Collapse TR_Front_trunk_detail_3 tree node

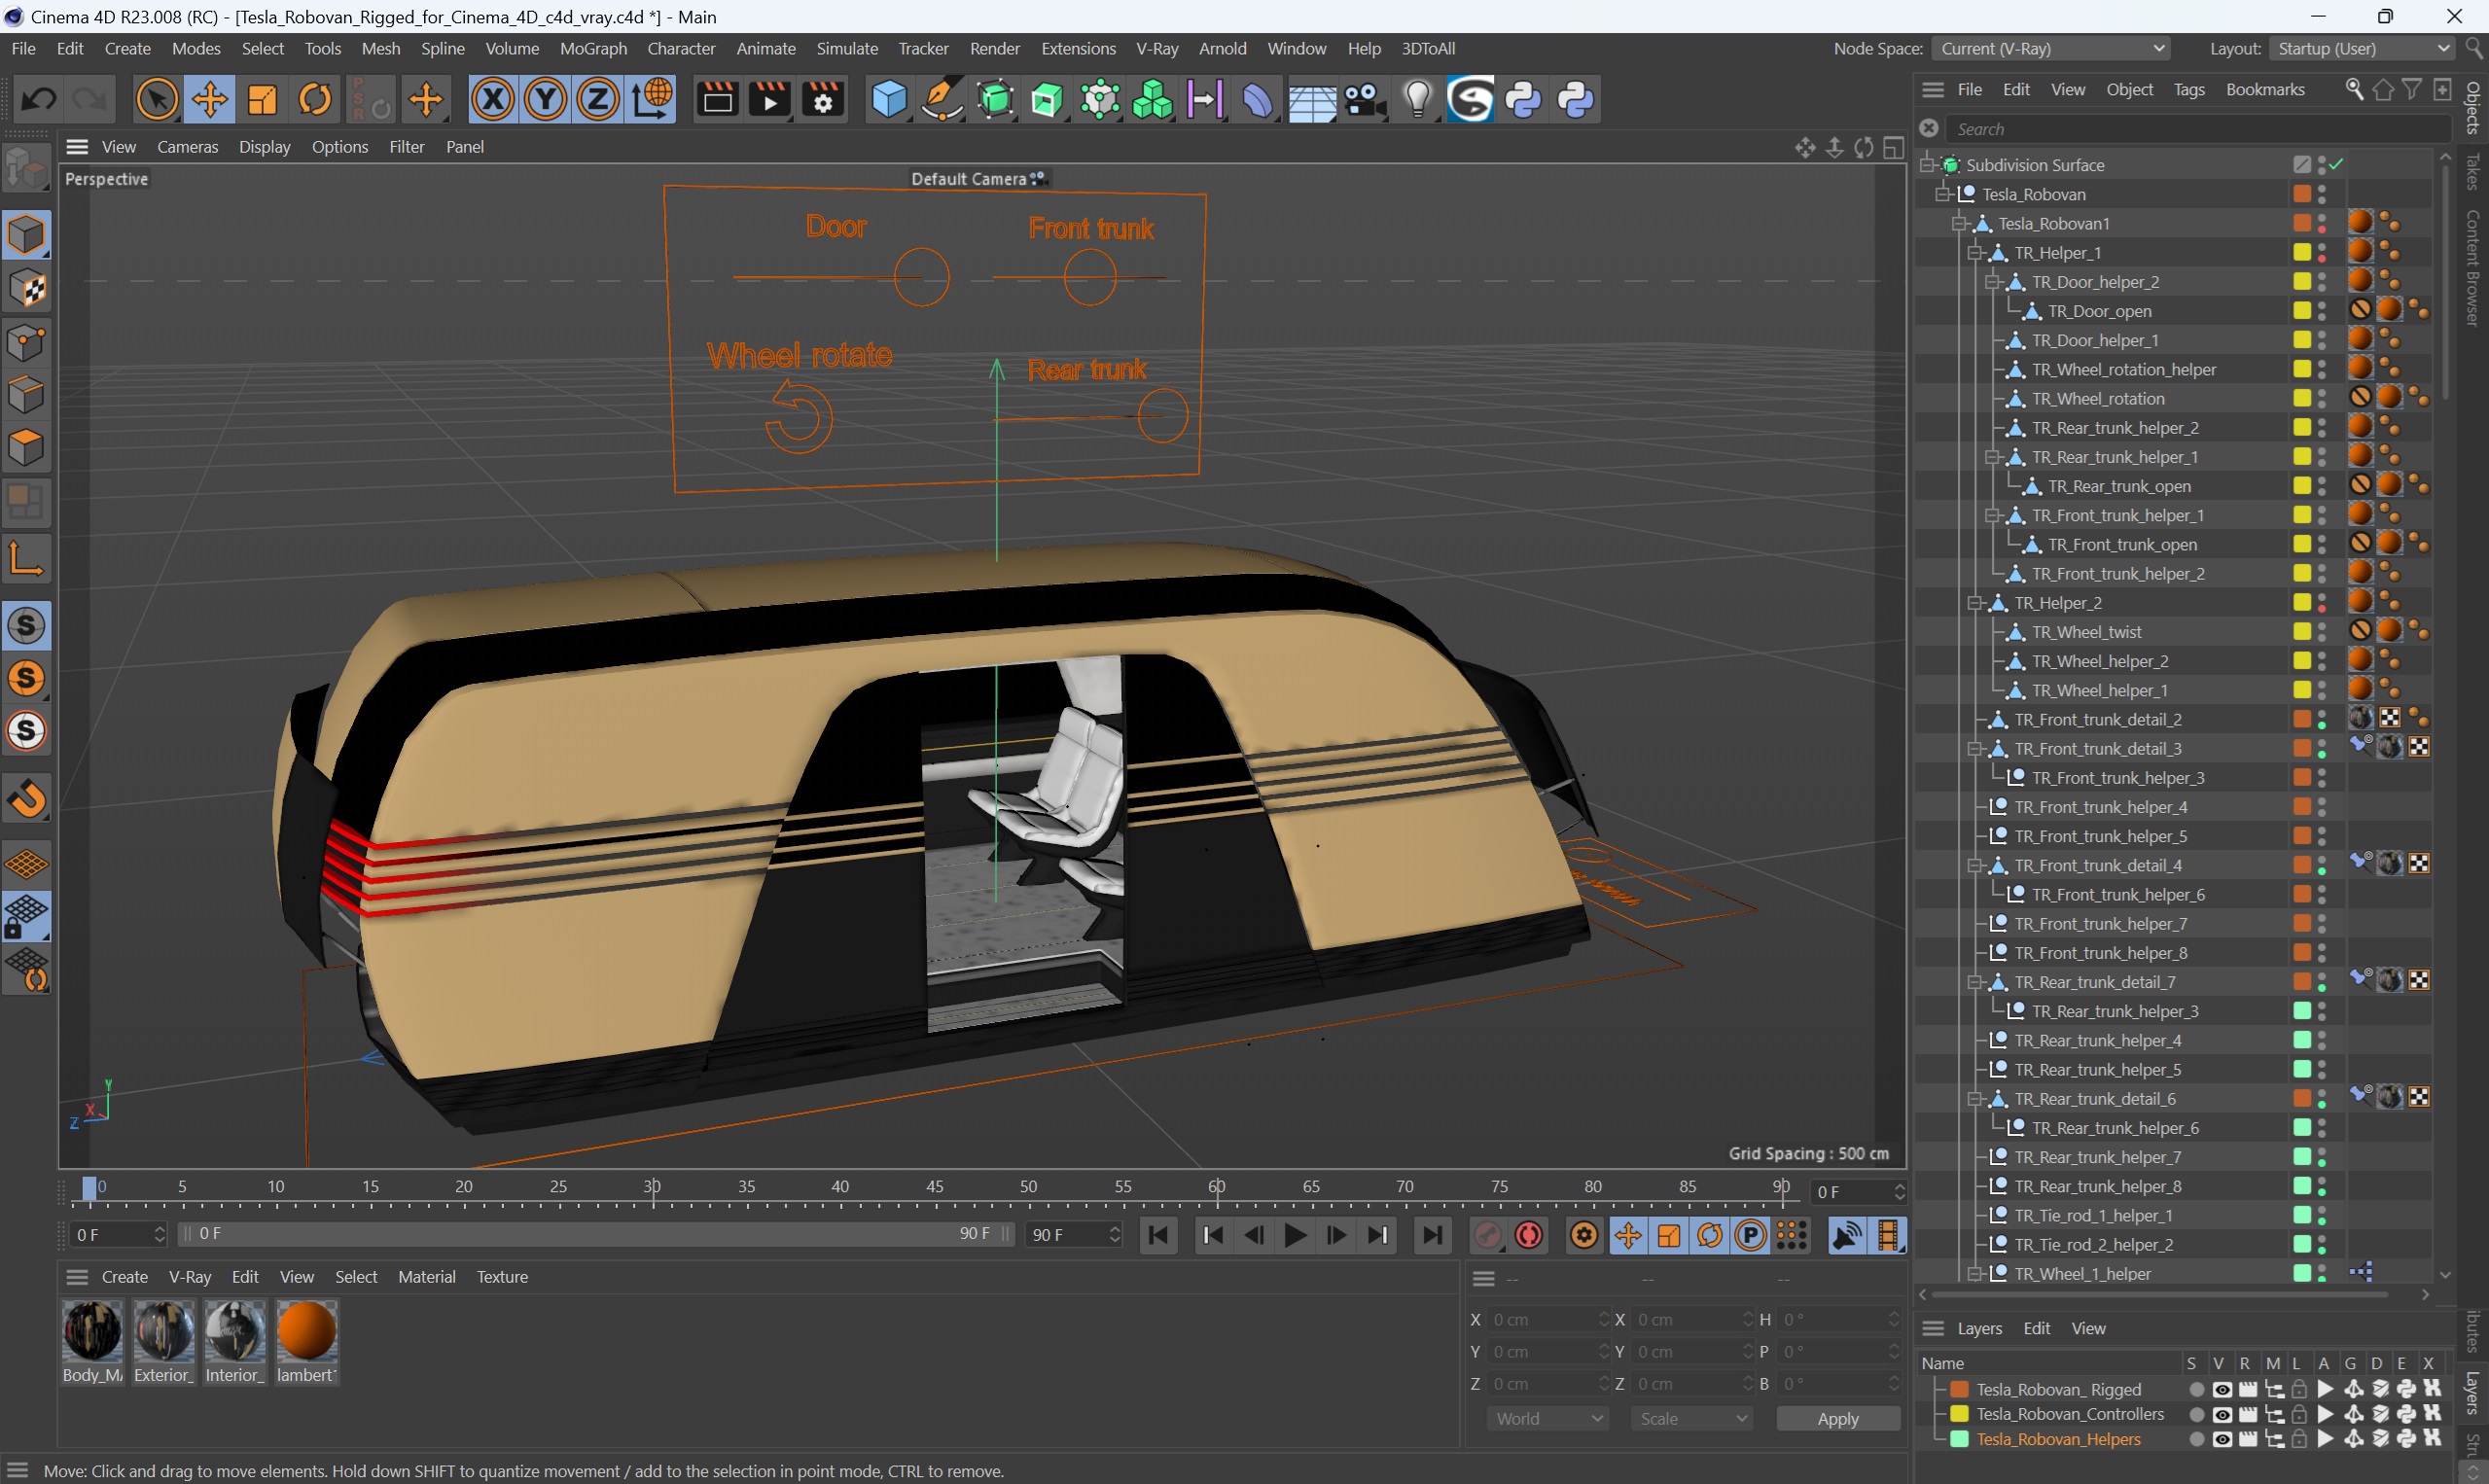click(1975, 749)
